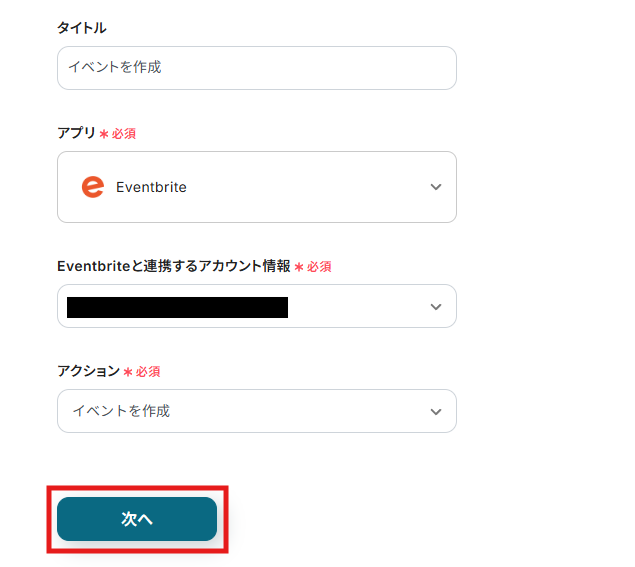Viewport: 635px width, 567px height.
Task: Click 必須 text beside アカウント情報 label
Action: [x=319, y=267]
